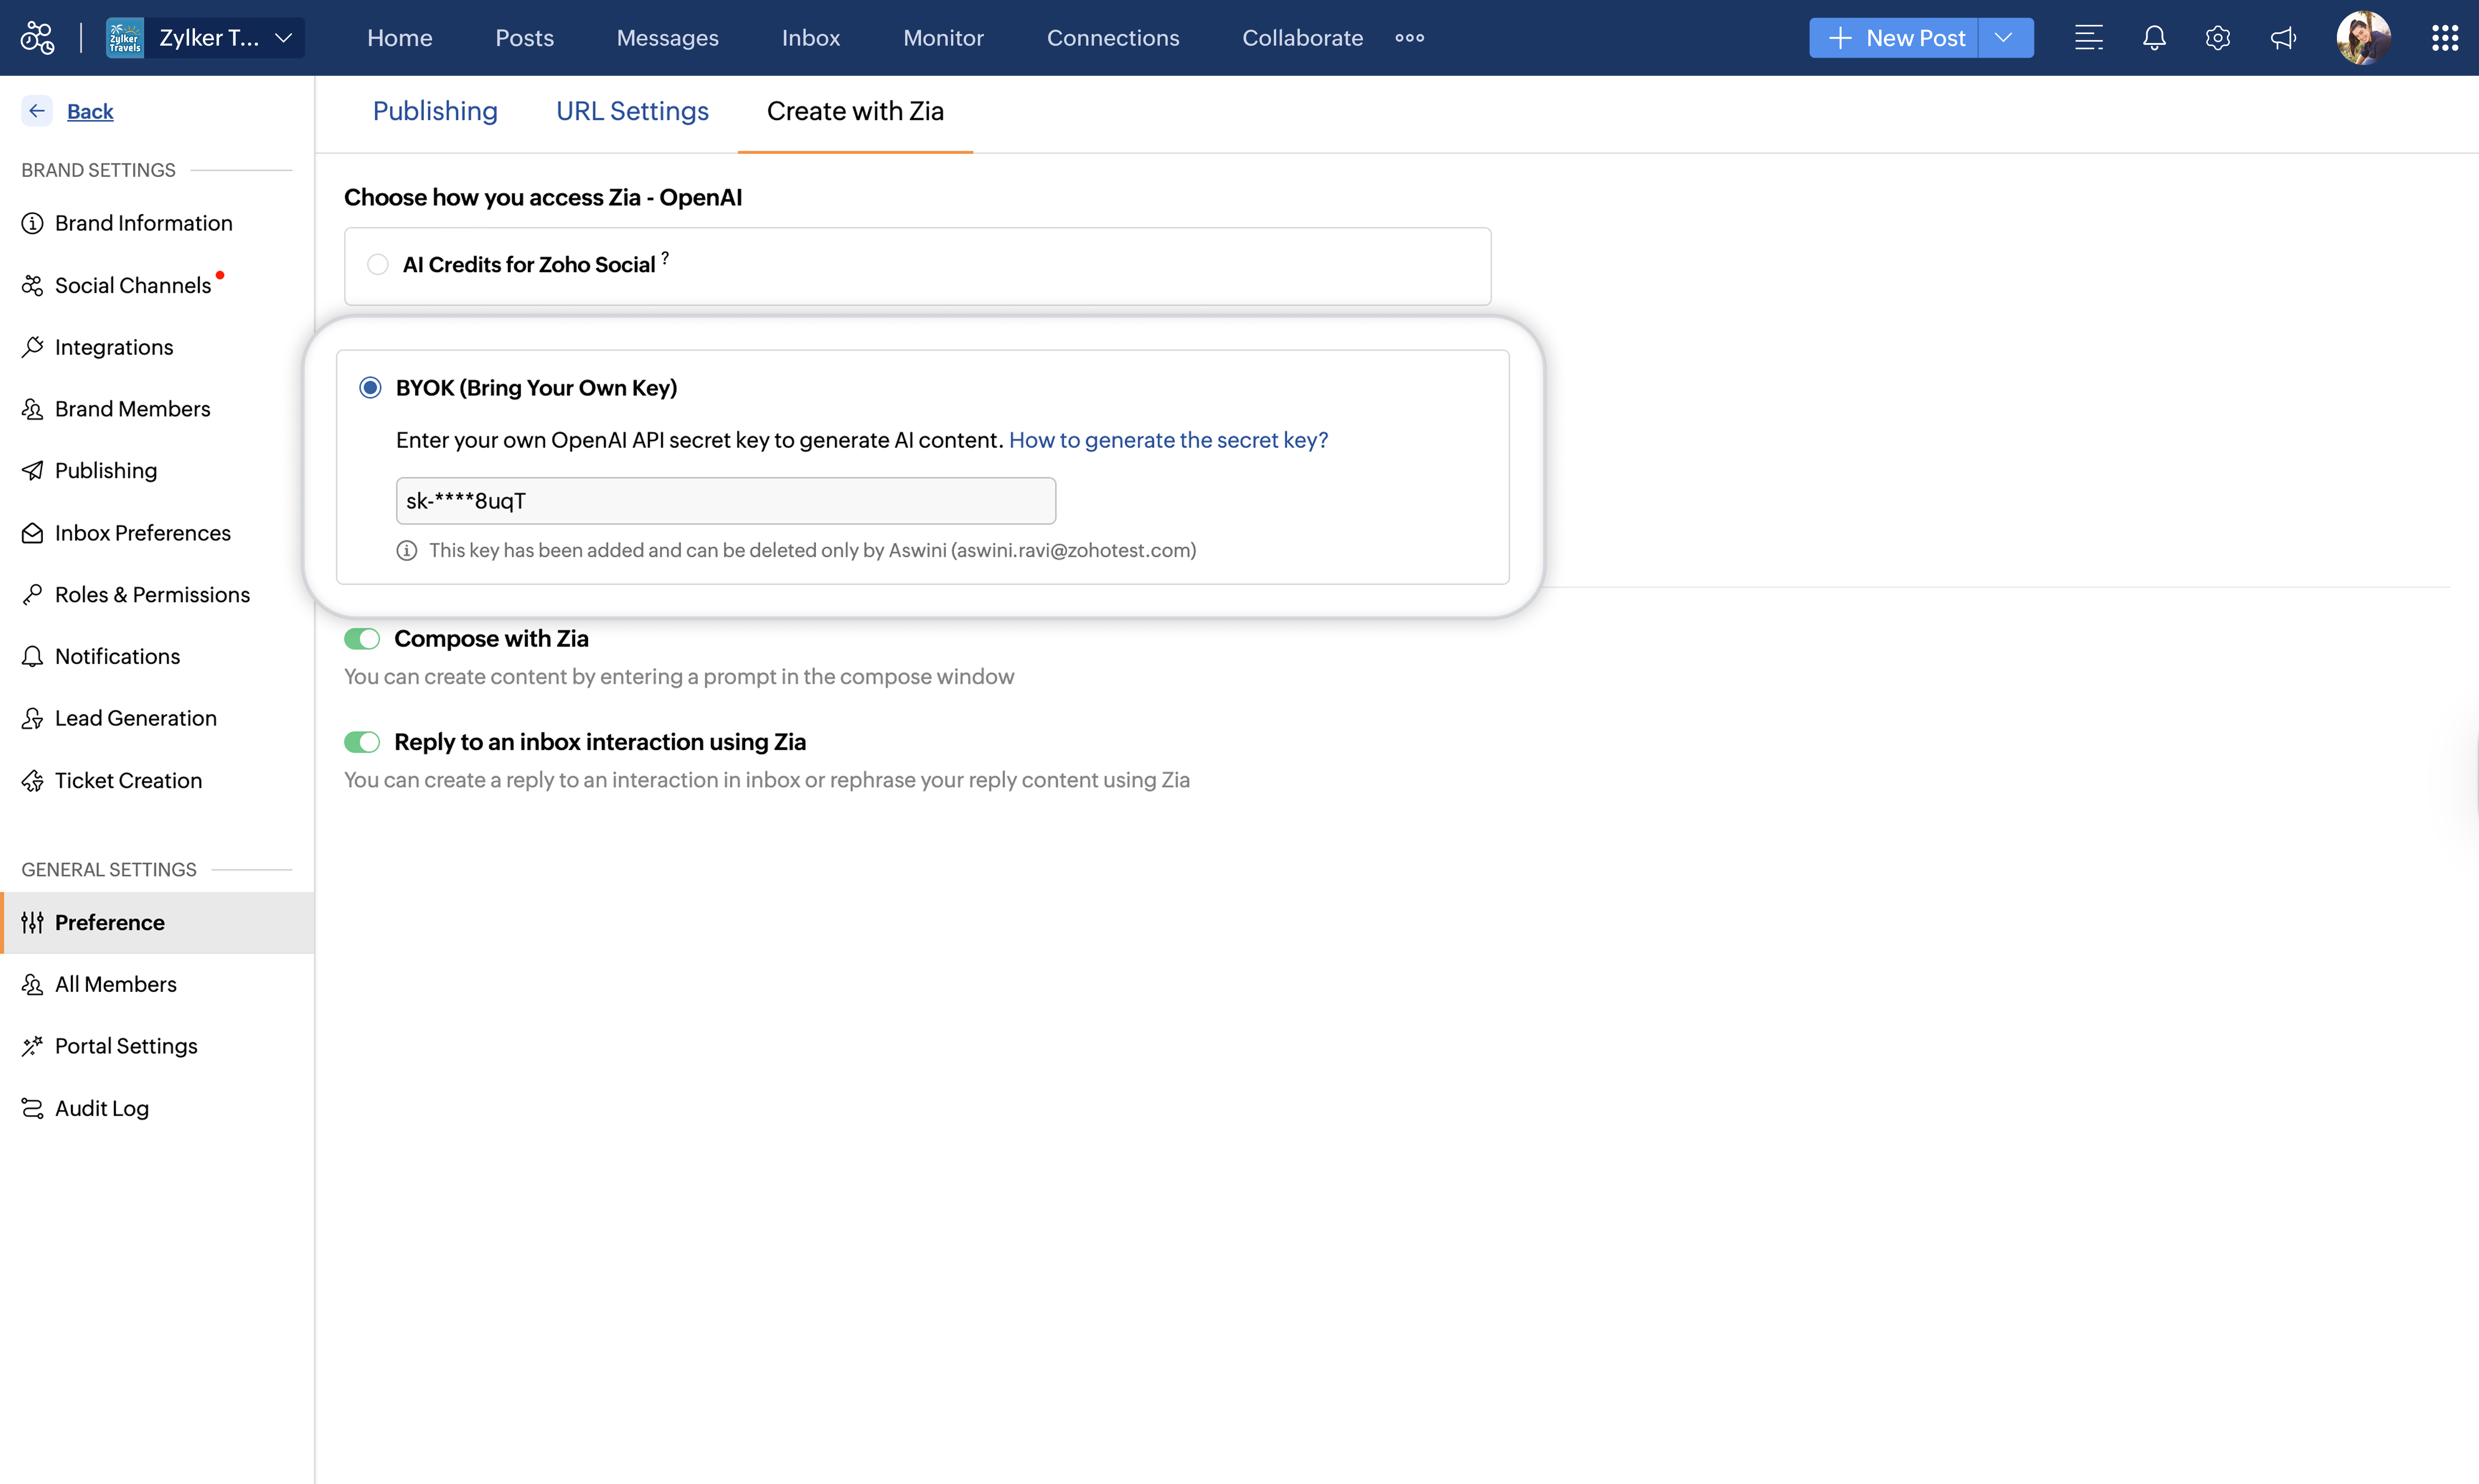Open the apps grid launcher icon
This screenshot has height=1484, width=2479.
(x=2444, y=38)
